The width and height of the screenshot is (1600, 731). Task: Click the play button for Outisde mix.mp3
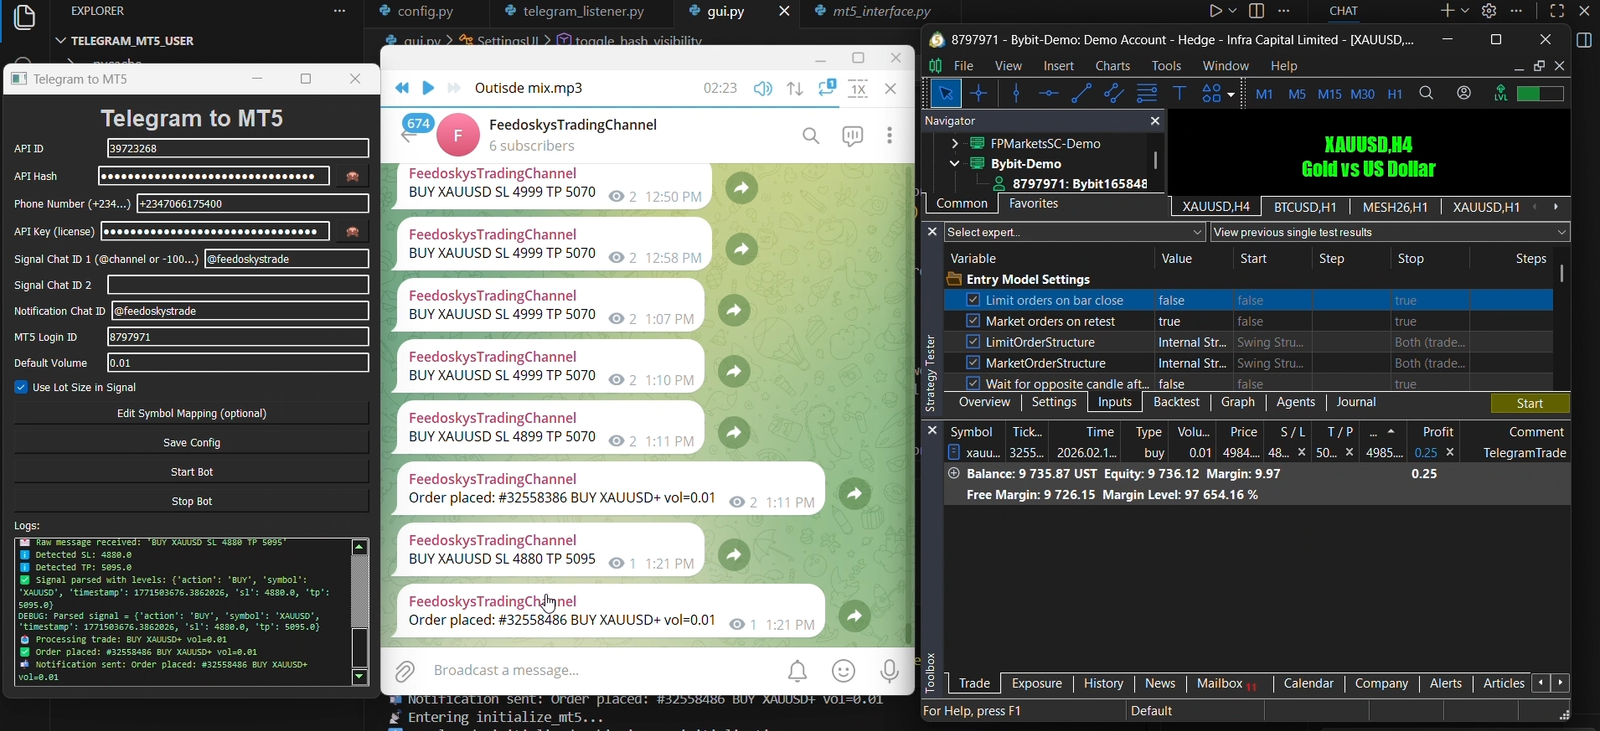tap(428, 88)
